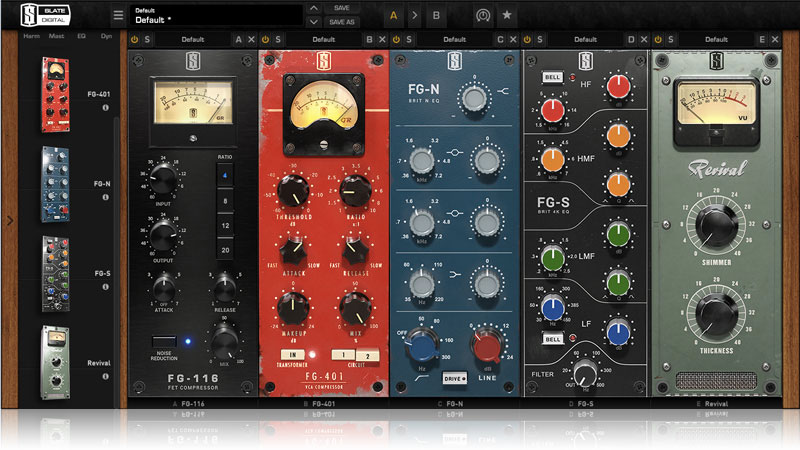Image resolution: width=800 pixels, height=450 pixels.
Task: Click the SAVE AS button
Action: pos(342,21)
